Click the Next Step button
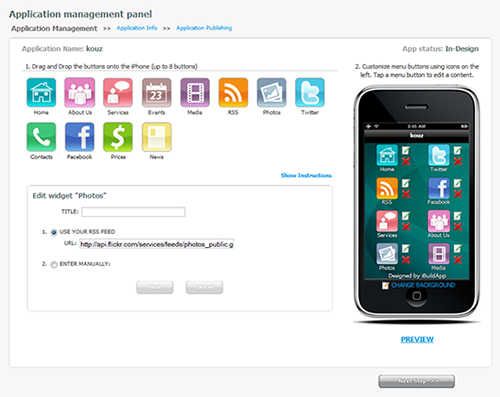 (417, 381)
